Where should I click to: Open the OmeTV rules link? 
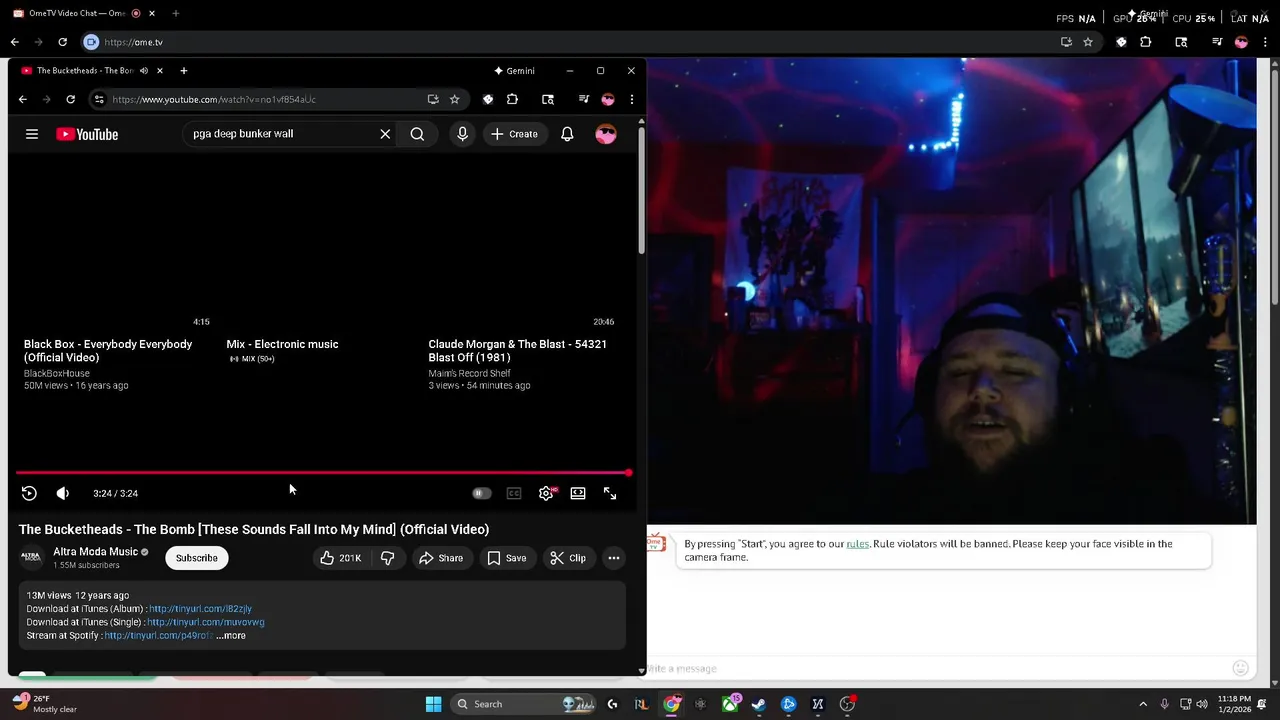click(858, 544)
